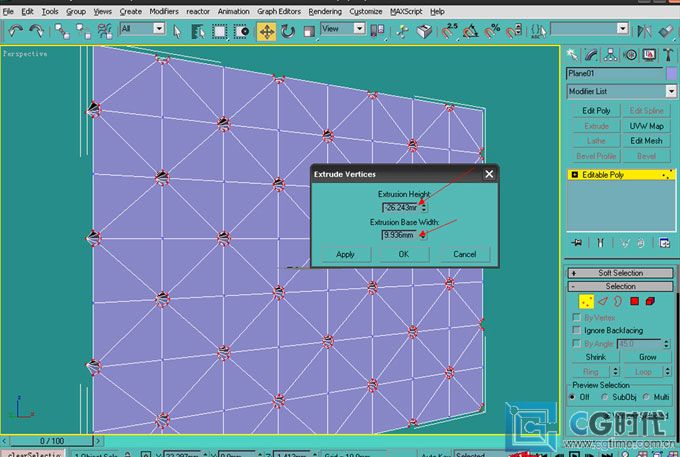Toggle the 2.5D Snaps magnet

click(449, 31)
